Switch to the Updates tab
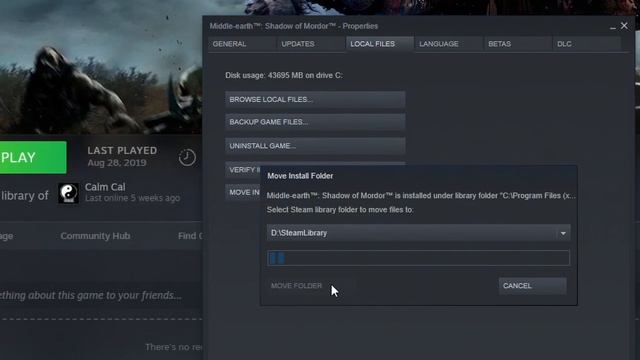The image size is (640, 360). (x=310, y=44)
